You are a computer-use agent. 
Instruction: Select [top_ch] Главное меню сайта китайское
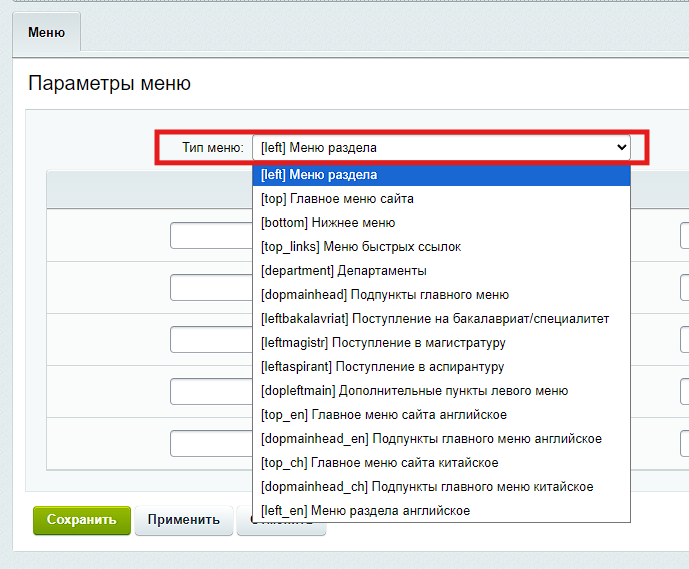441,463
